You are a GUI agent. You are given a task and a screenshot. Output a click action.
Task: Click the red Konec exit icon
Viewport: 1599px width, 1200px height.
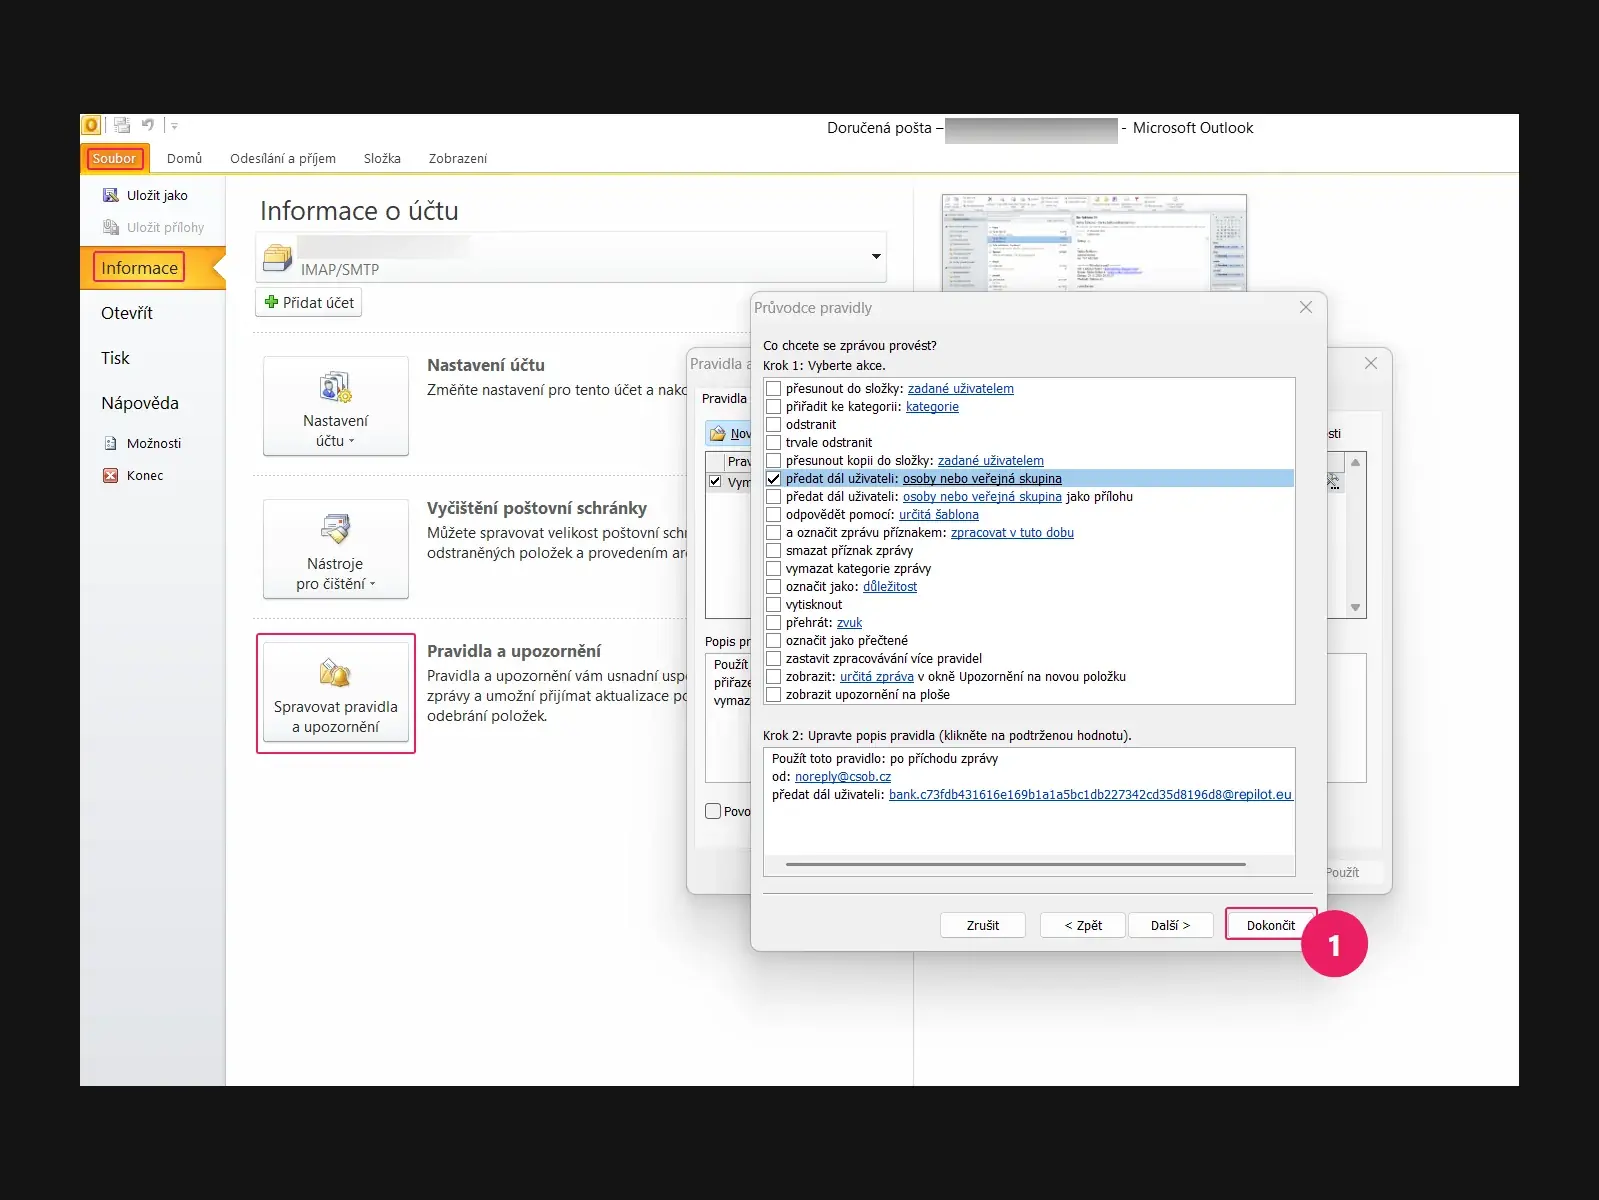[x=111, y=475]
